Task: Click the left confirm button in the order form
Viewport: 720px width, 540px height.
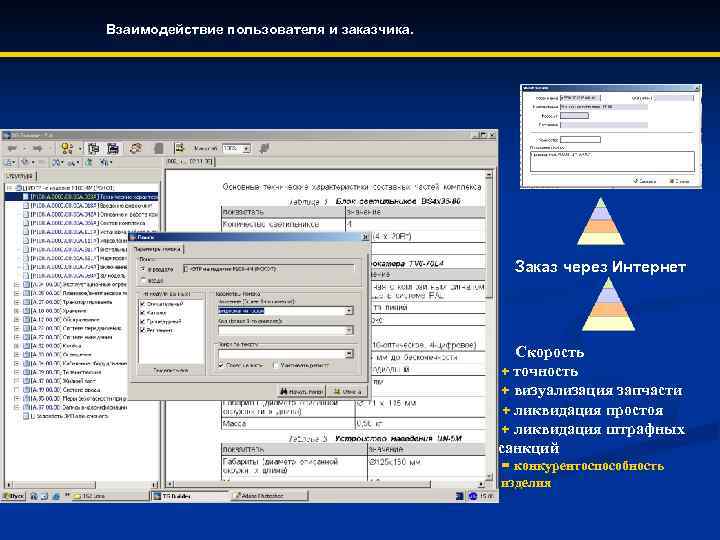Action: (645, 181)
